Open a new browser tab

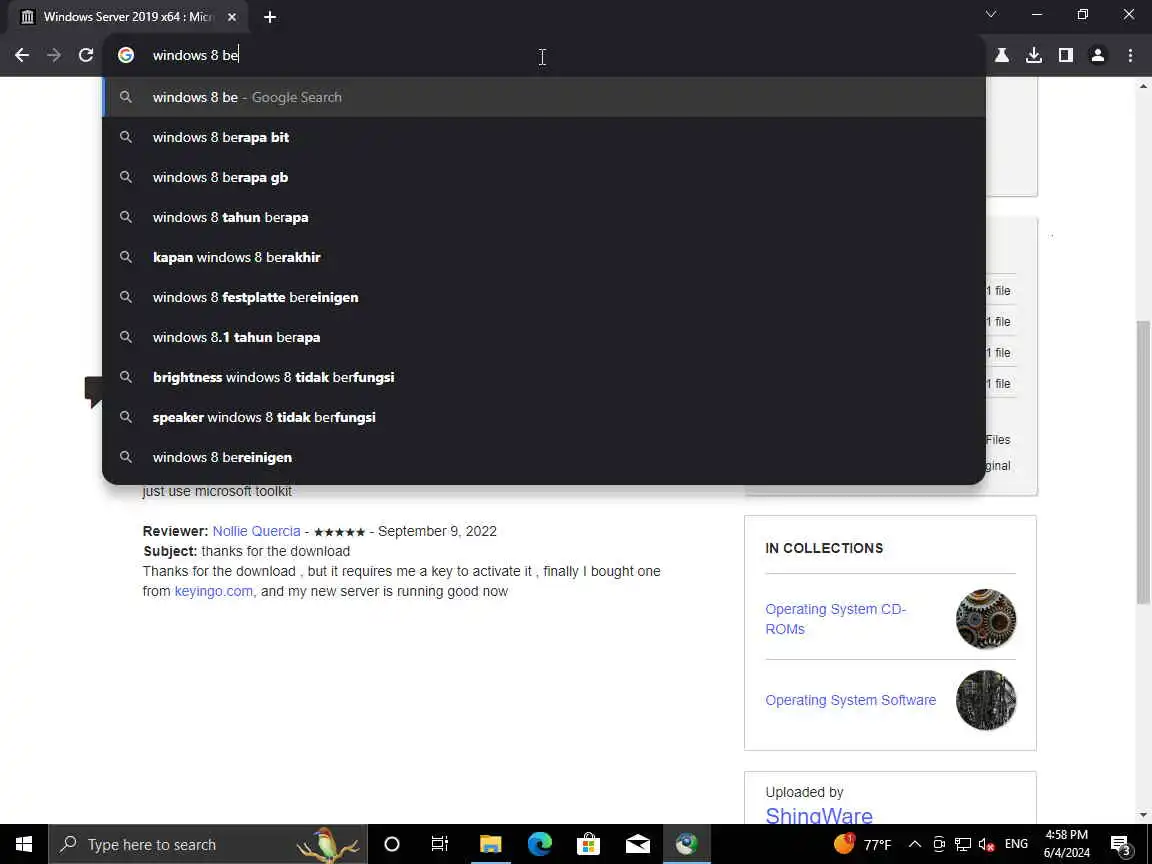(270, 17)
